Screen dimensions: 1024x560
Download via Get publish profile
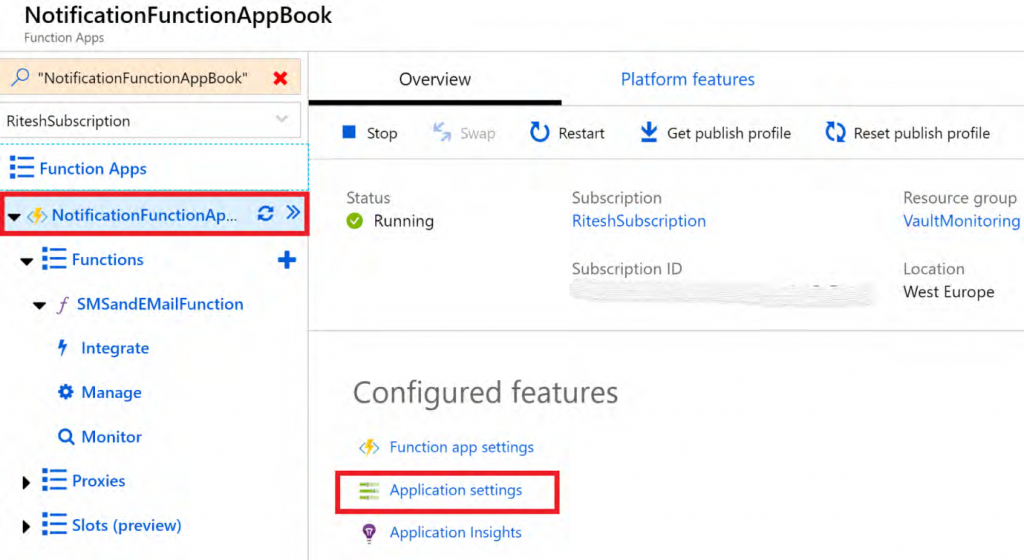(715, 133)
